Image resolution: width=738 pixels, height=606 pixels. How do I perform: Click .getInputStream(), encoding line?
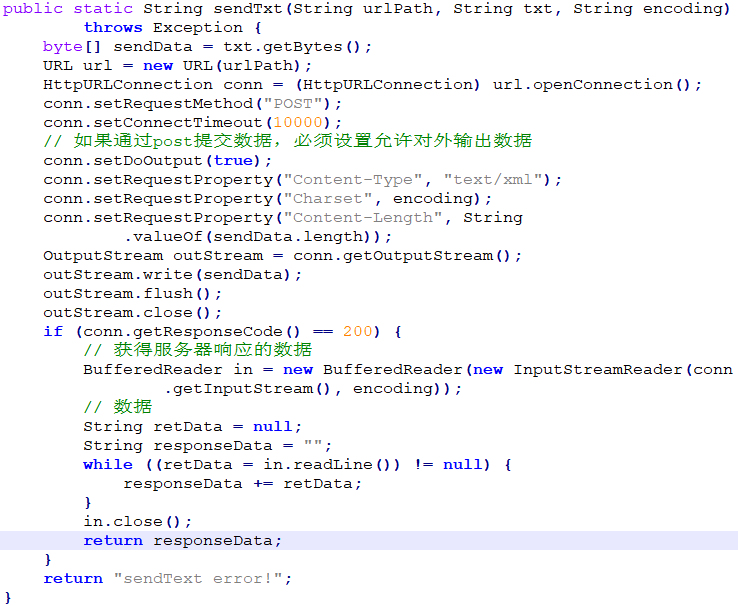click(313, 389)
